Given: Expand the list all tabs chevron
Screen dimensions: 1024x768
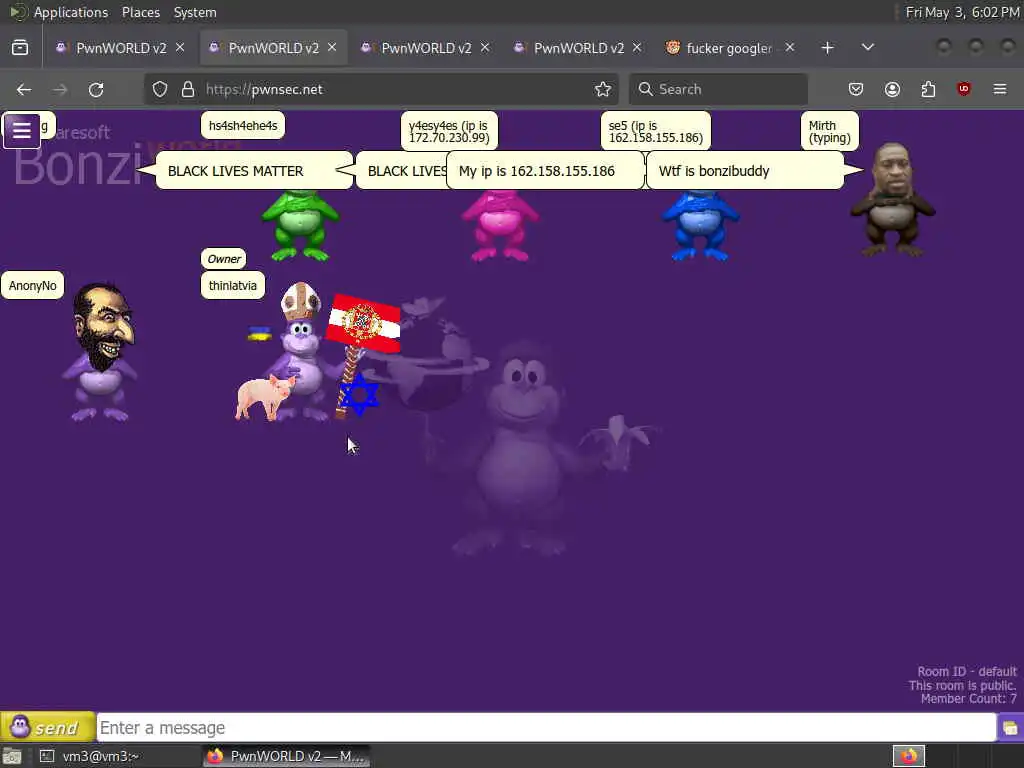Looking at the screenshot, I should (x=868, y=48).
